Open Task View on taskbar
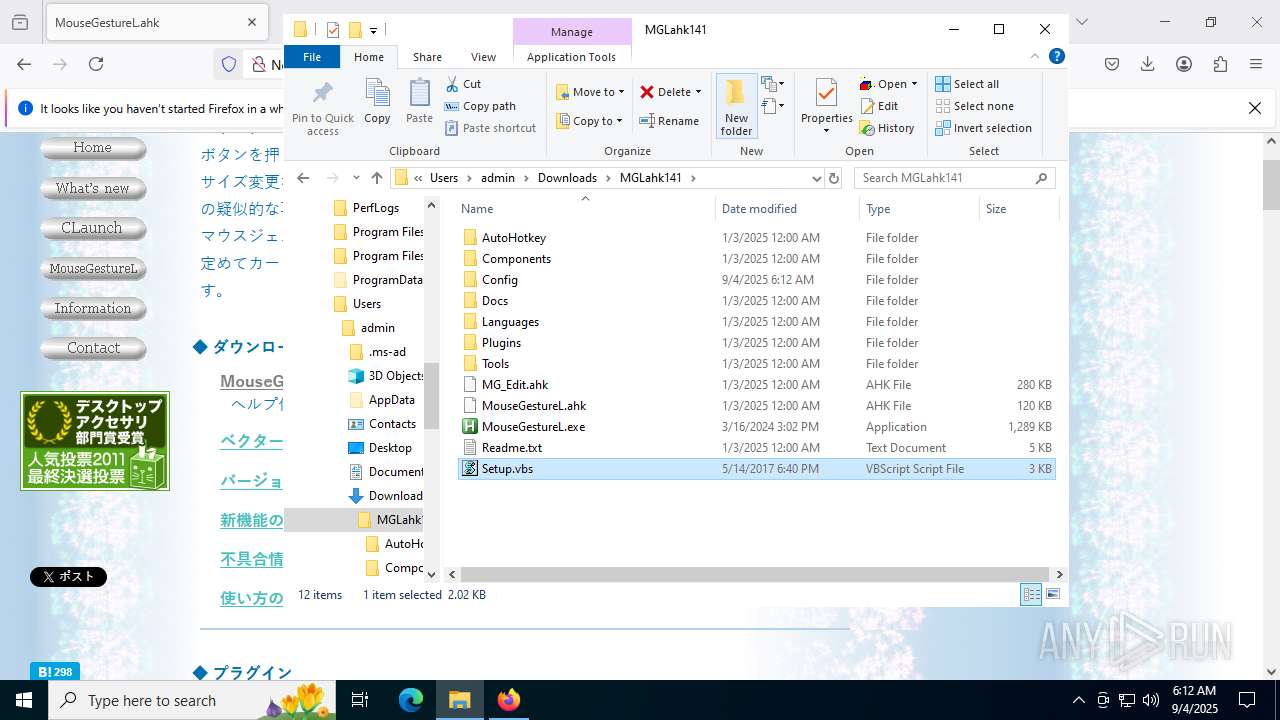Viewport: 1280px width, 720px height. click(x=360, y=700)
